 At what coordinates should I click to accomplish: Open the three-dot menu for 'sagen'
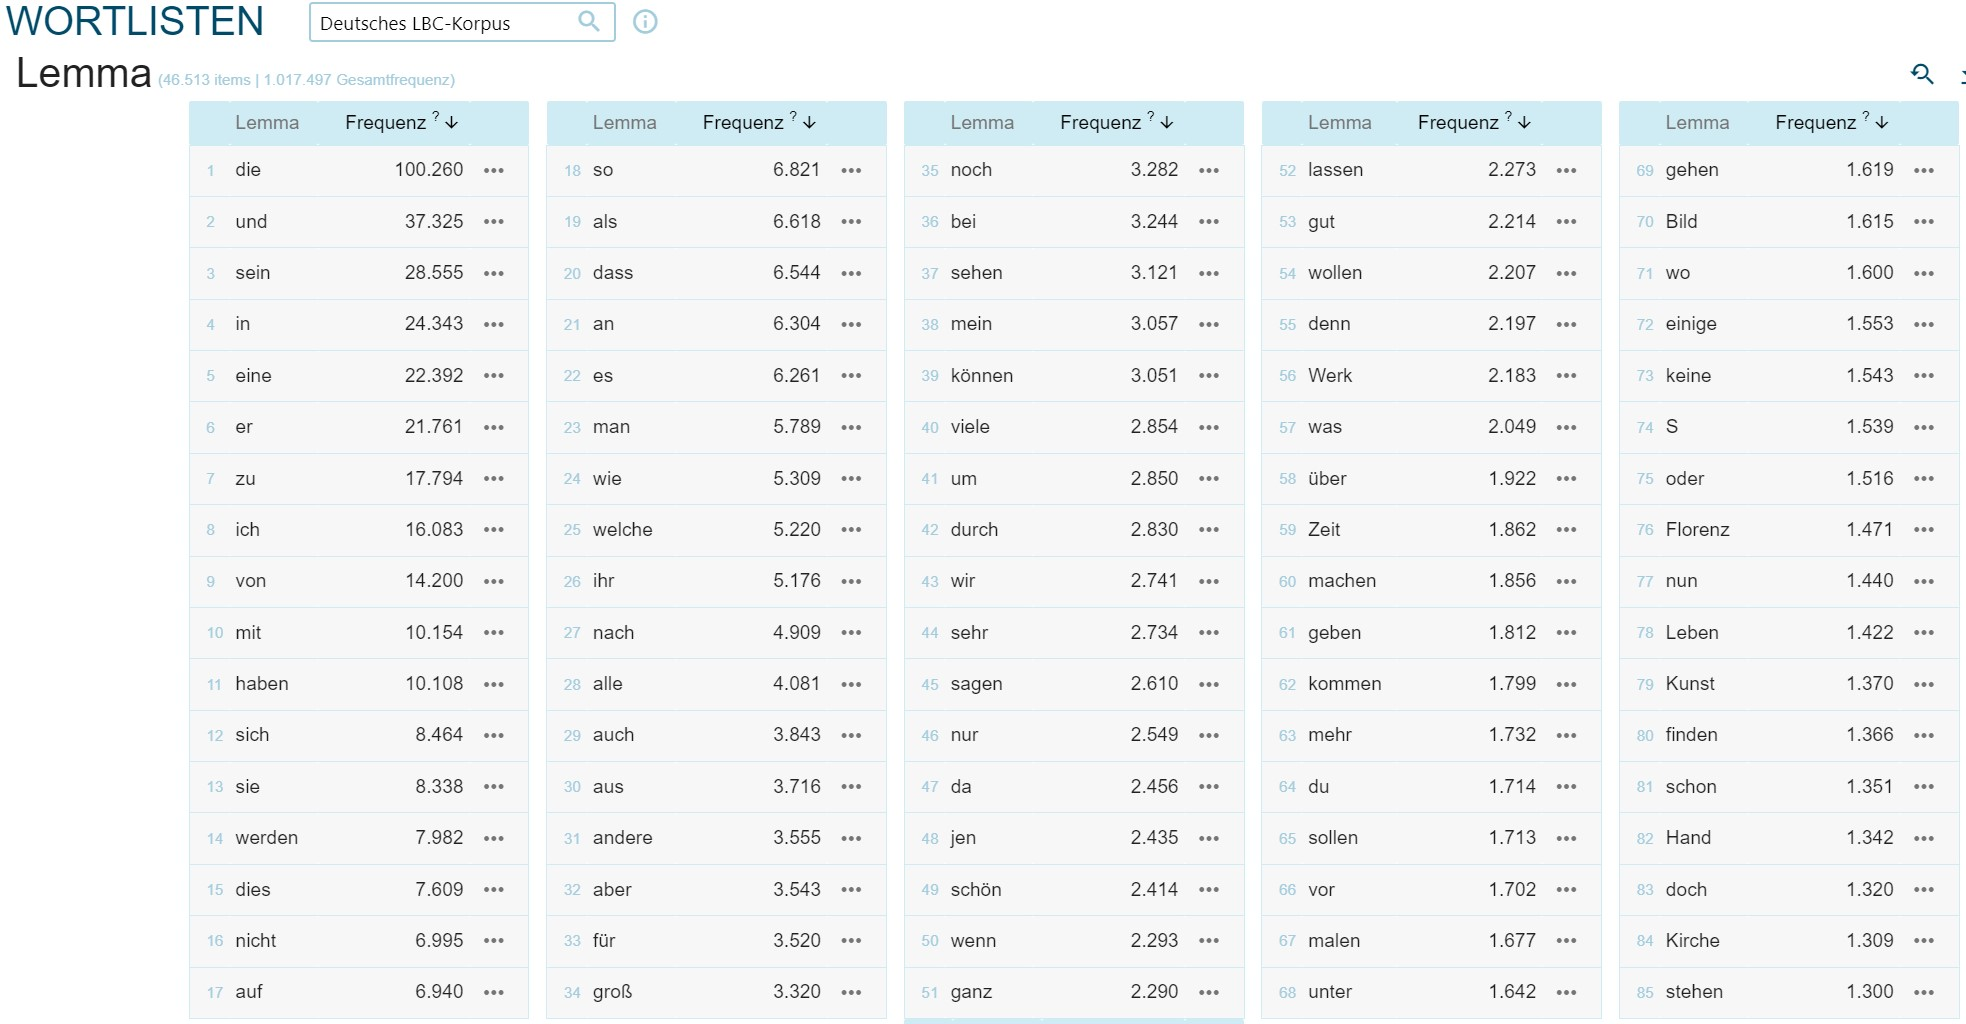click(1209, 684)
